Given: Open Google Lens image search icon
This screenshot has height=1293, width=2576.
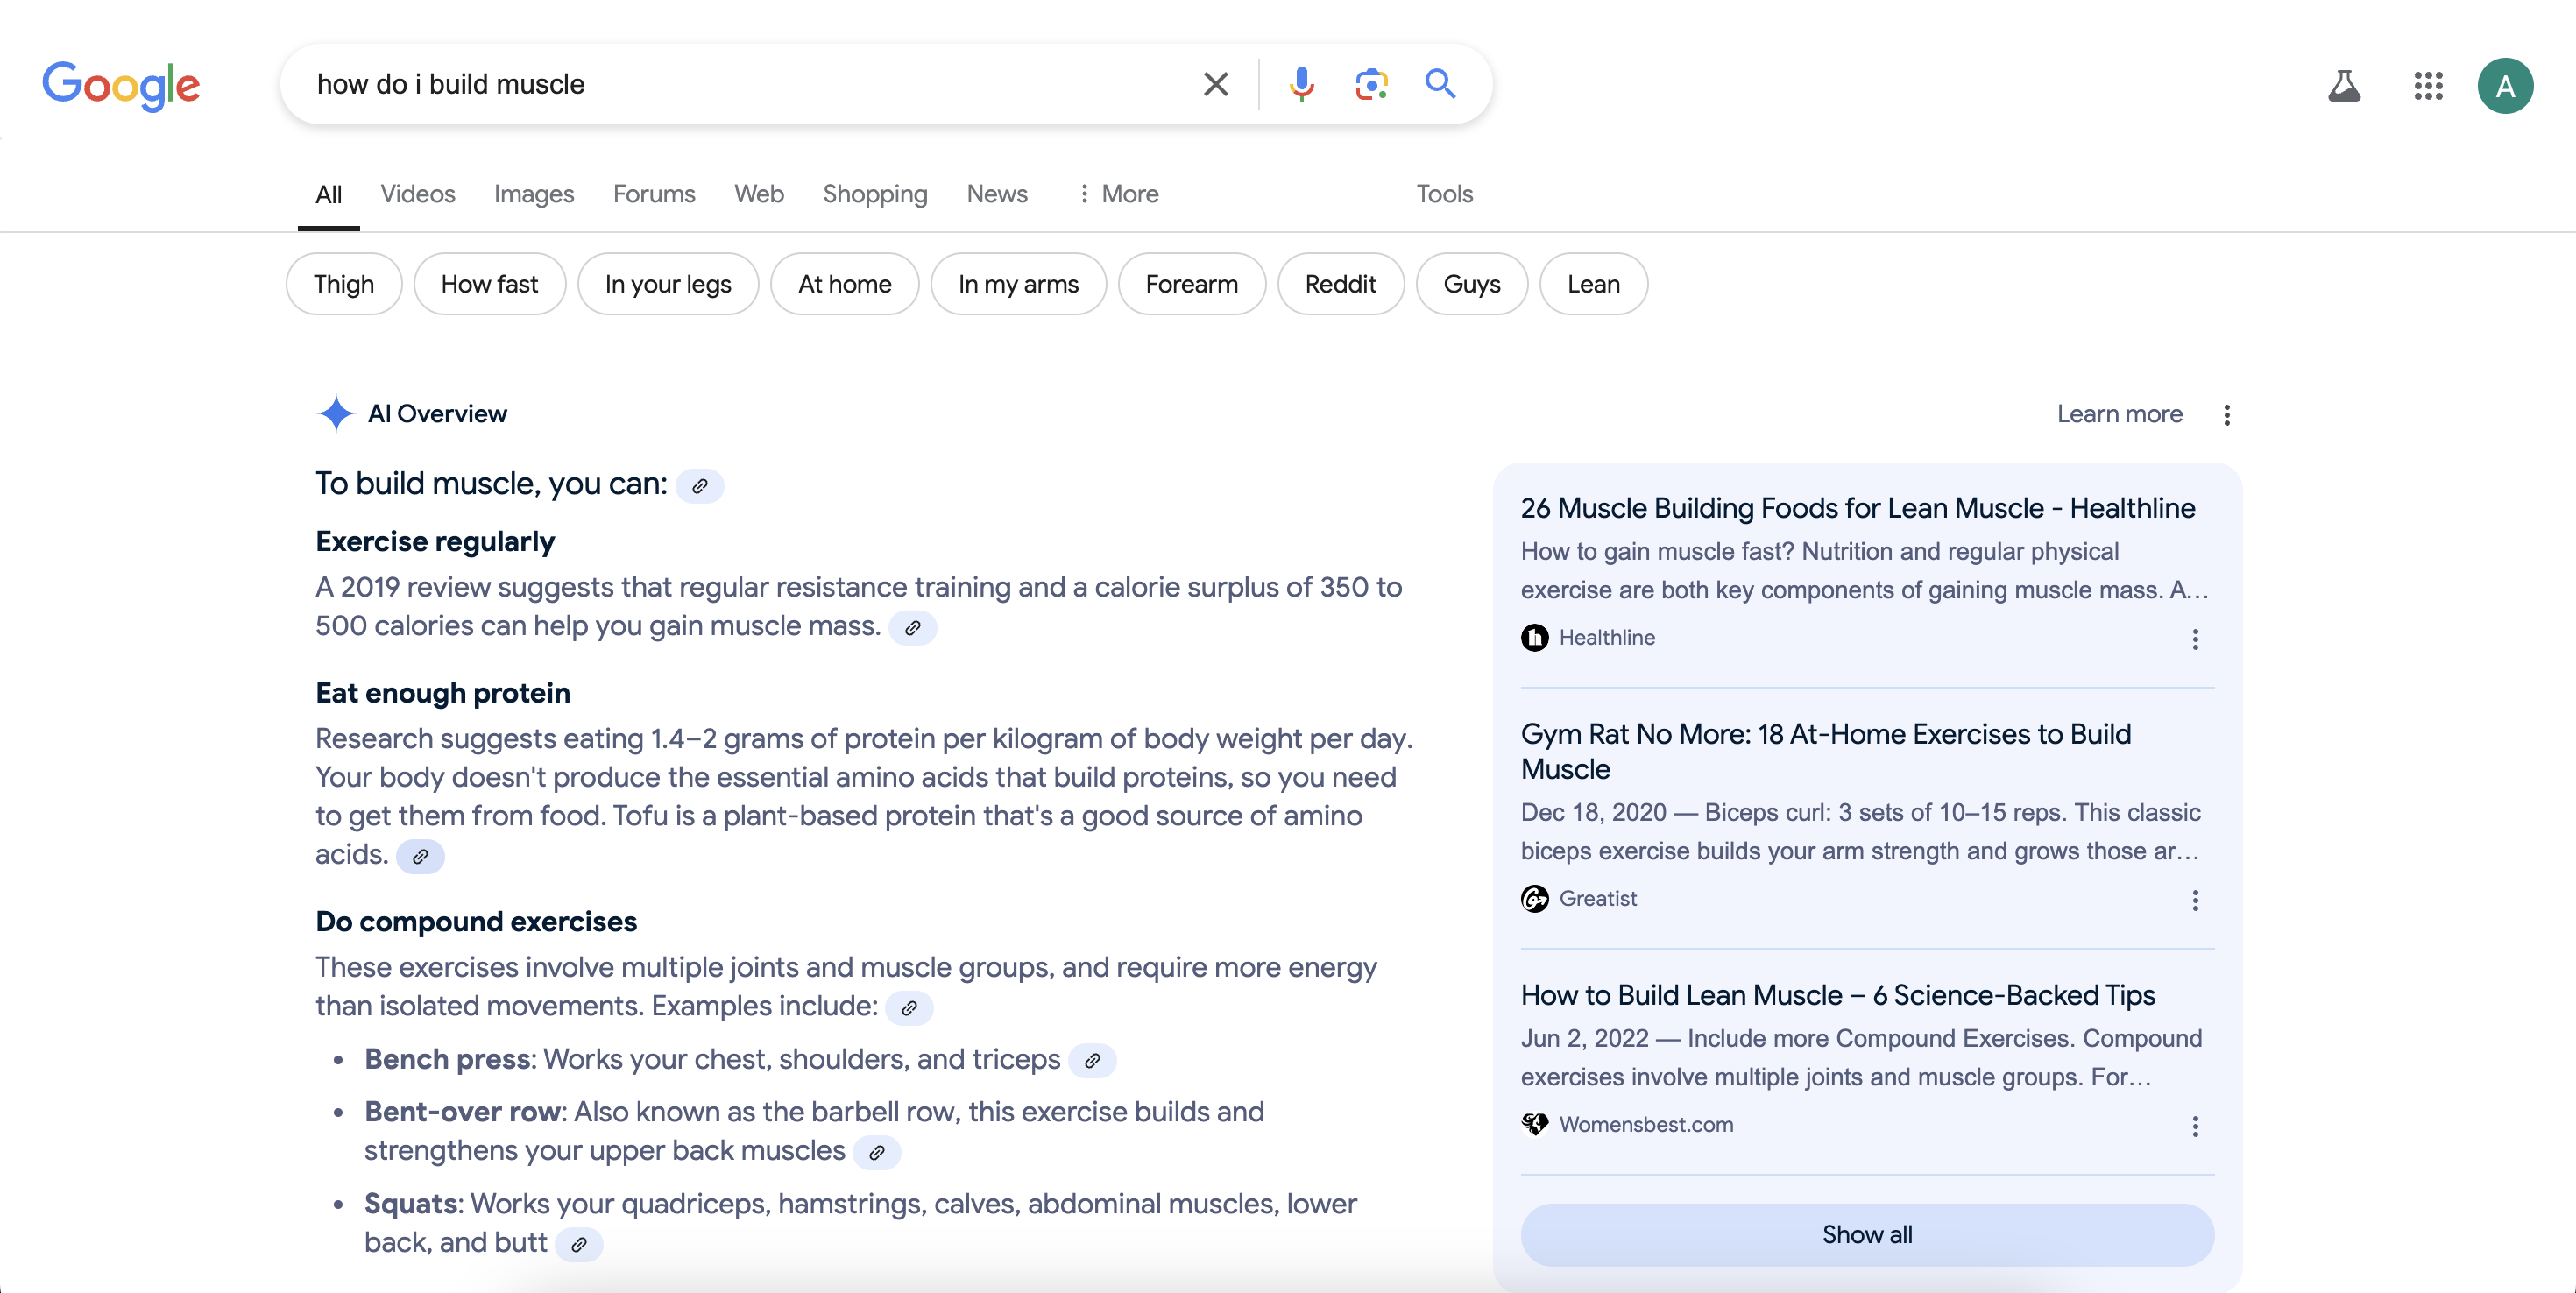Looking at the screenshot, I should [x=1371, y=84].
